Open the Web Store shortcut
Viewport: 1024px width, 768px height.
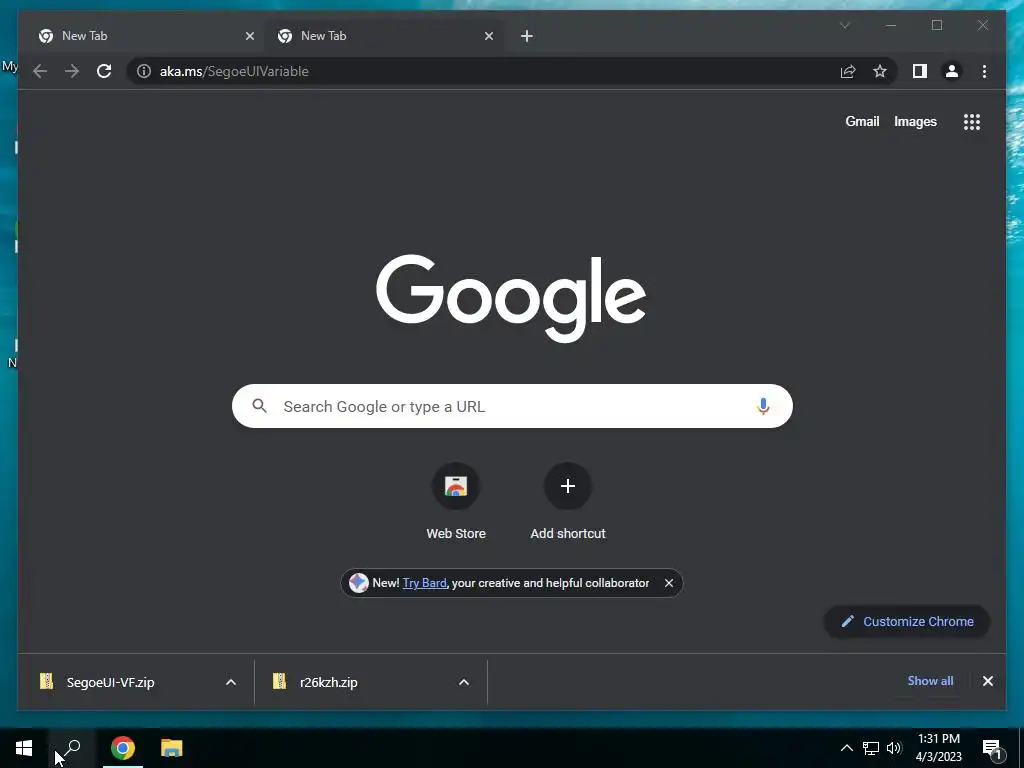(x=456, y=502)
